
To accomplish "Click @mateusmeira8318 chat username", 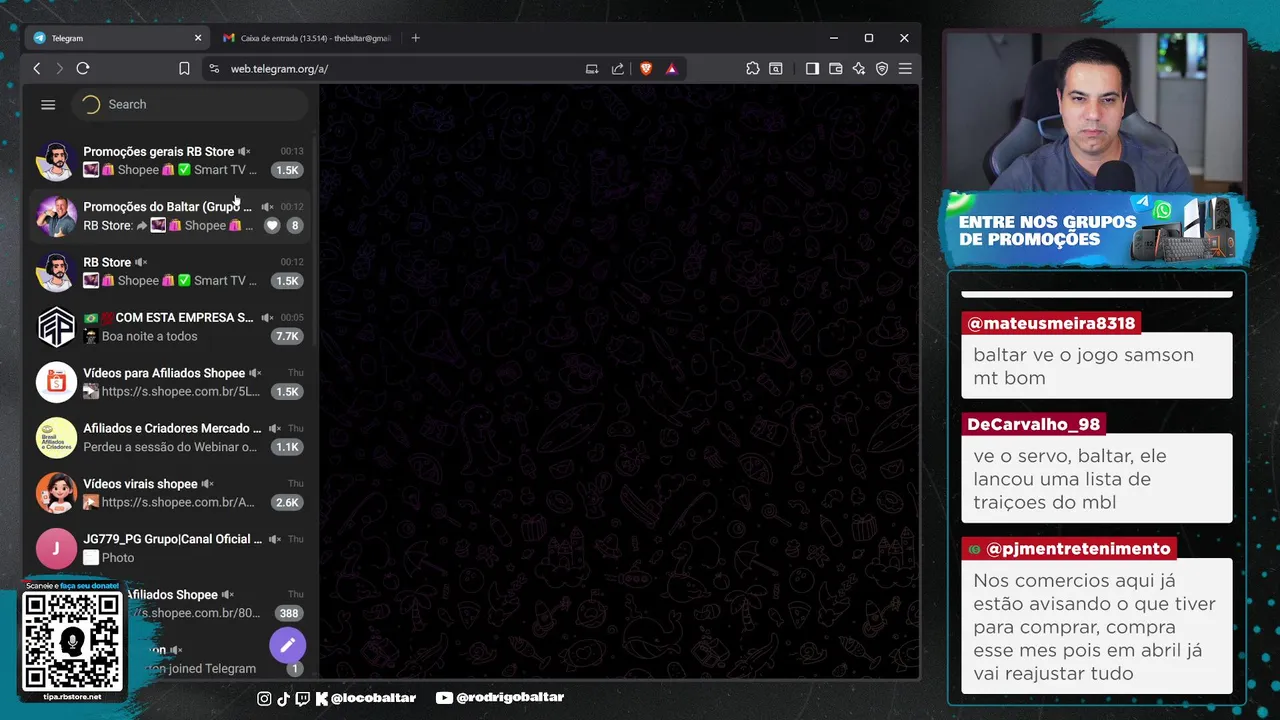I will point(1051,323).
